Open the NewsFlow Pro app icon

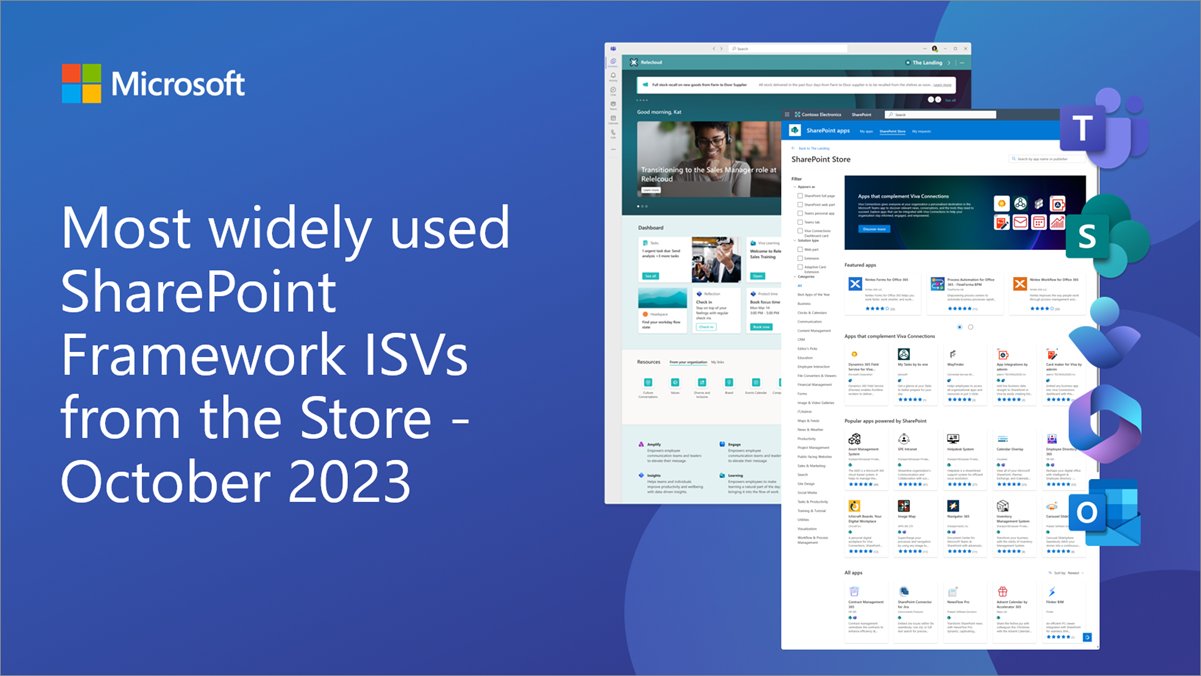tap(952, 592)
